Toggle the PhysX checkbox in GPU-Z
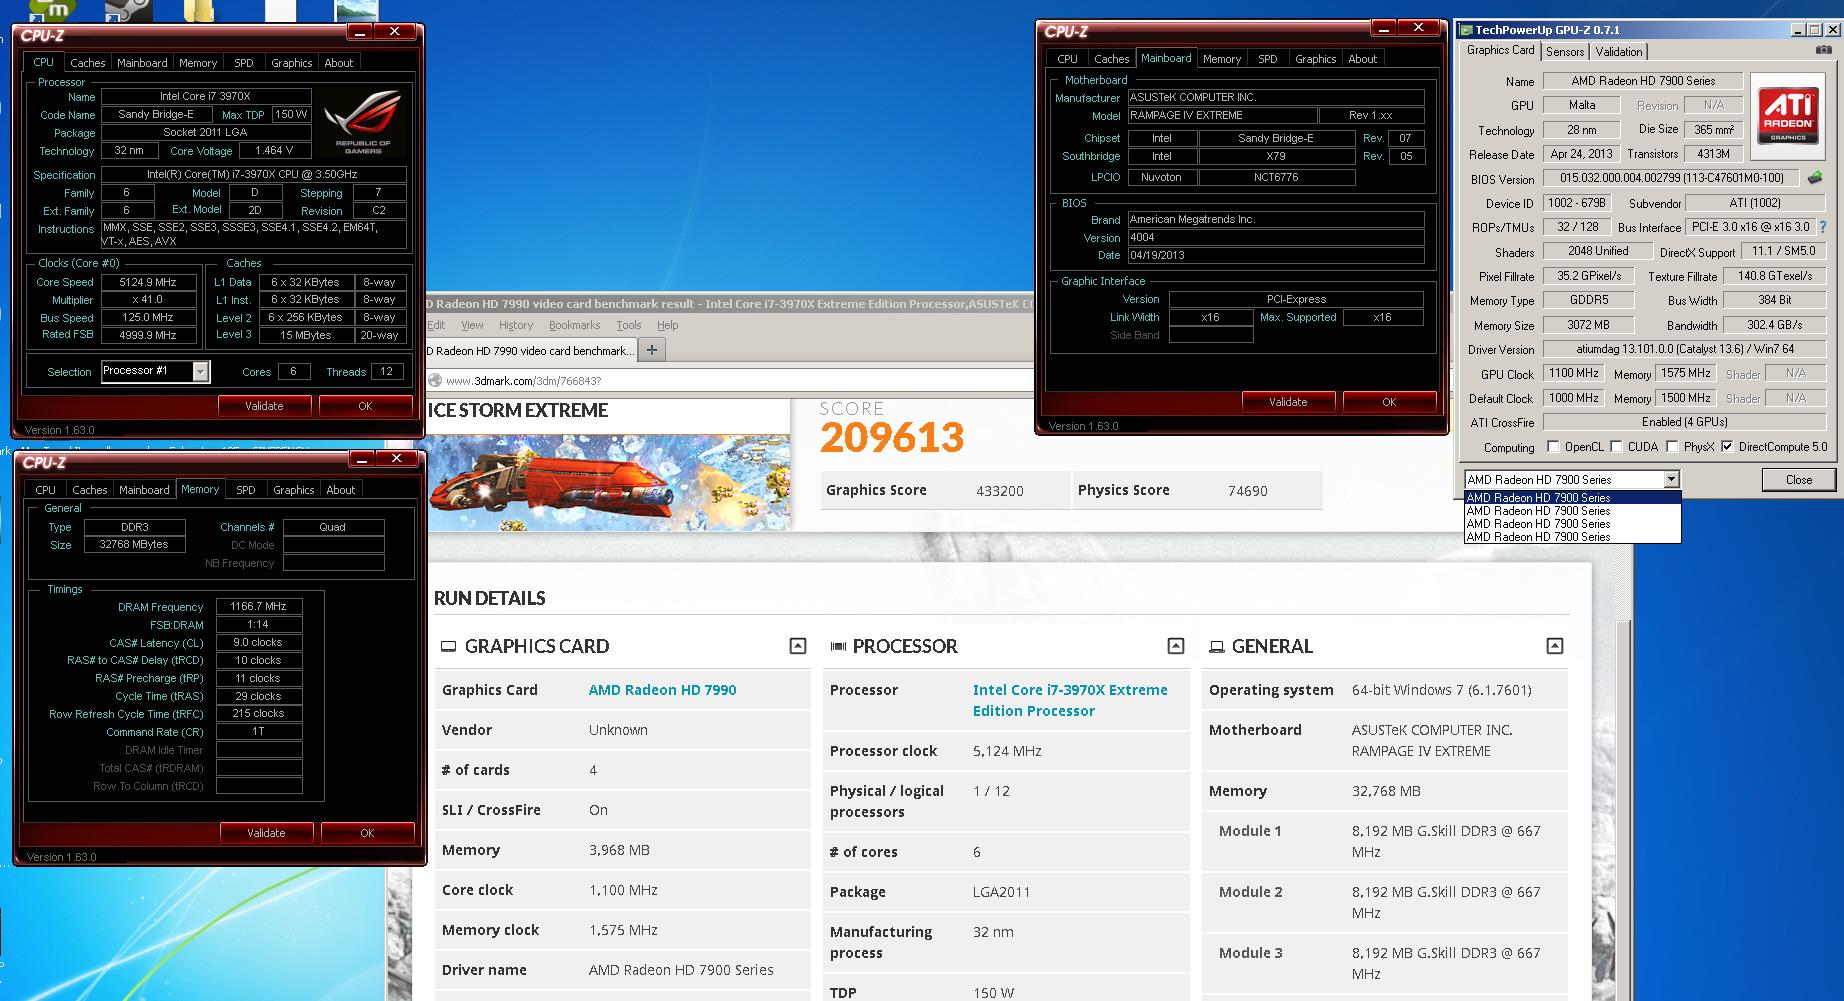This screenshot has height=1001, width=1844. [x=1671, y=447]
